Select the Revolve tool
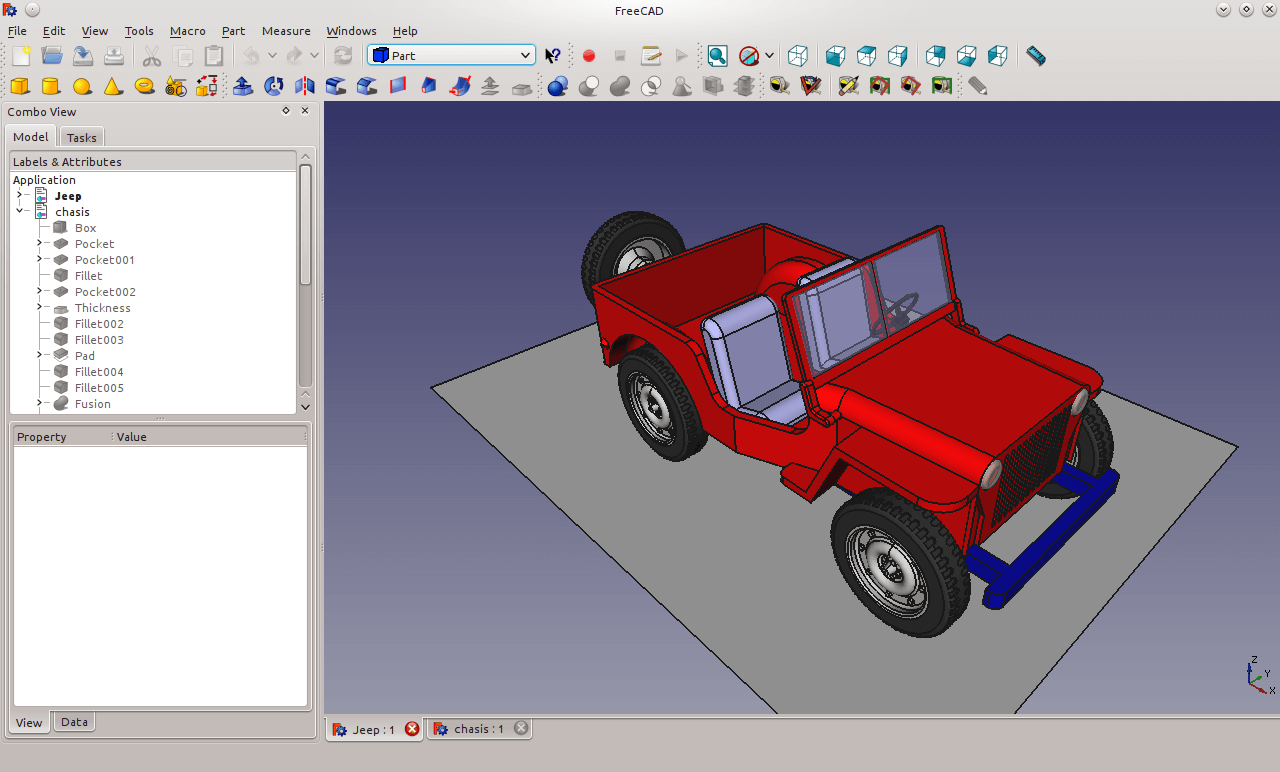Viewport: 1280px width, 772px height. pos(273,87)
